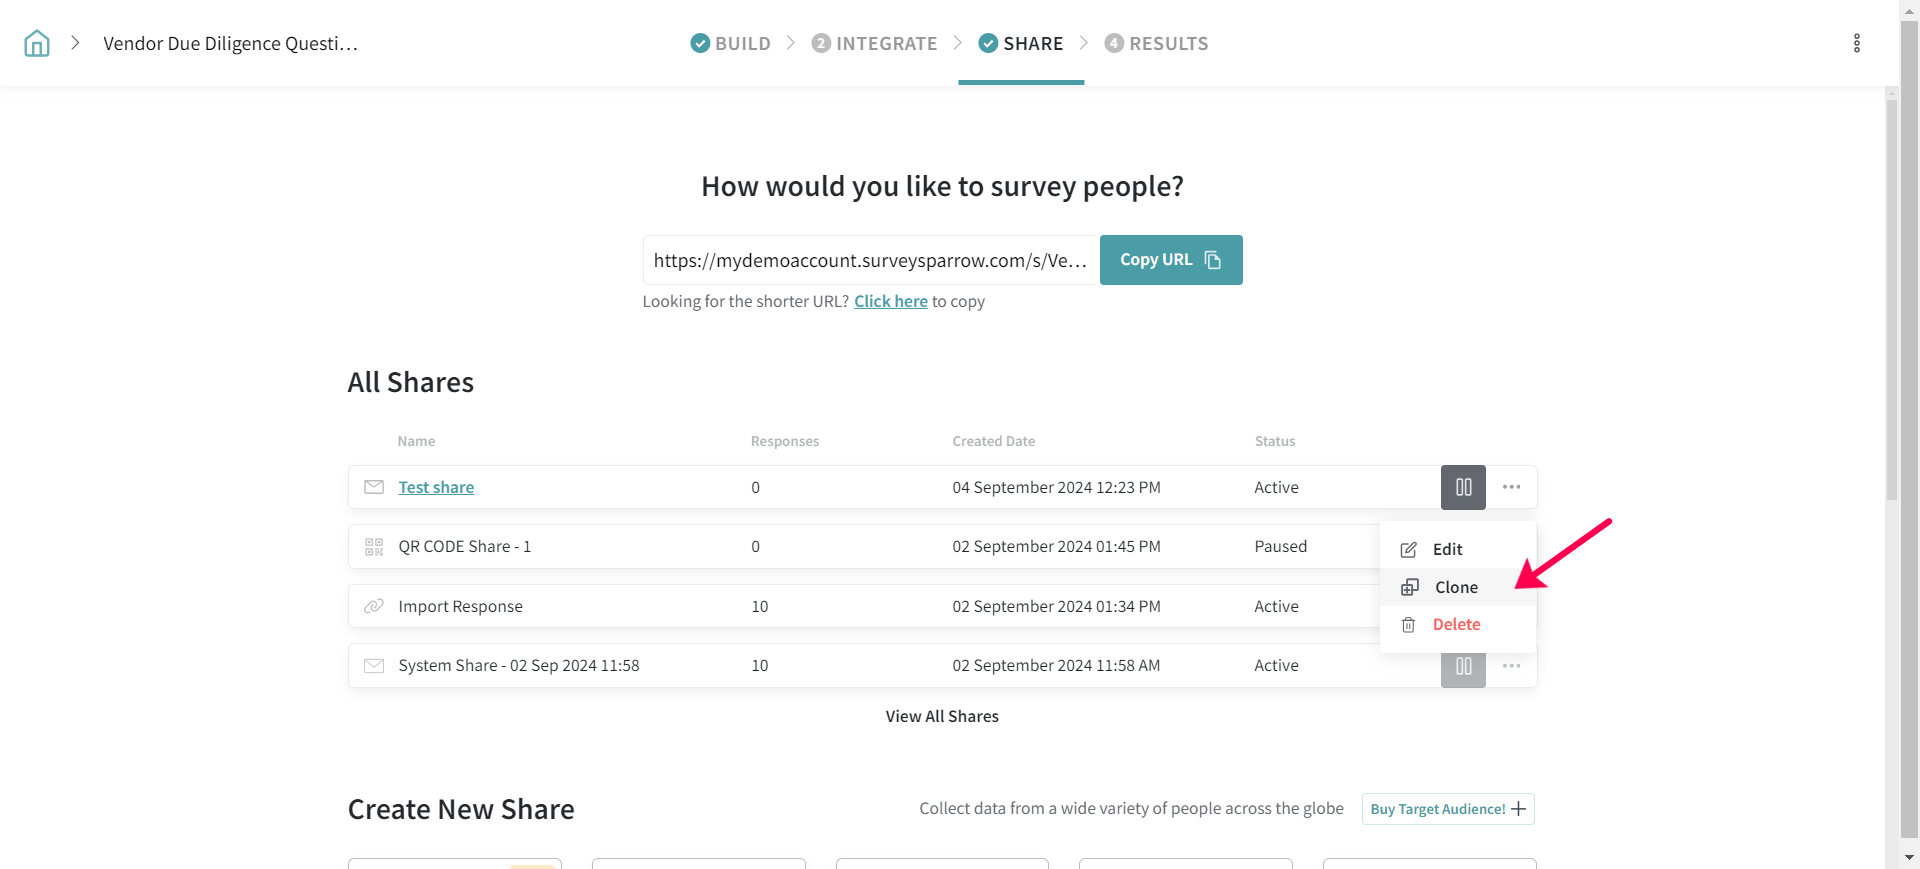The height and width of the screenshot is (869, 1920).
Task: Pause the System Share row
Action: (1463, 667)
